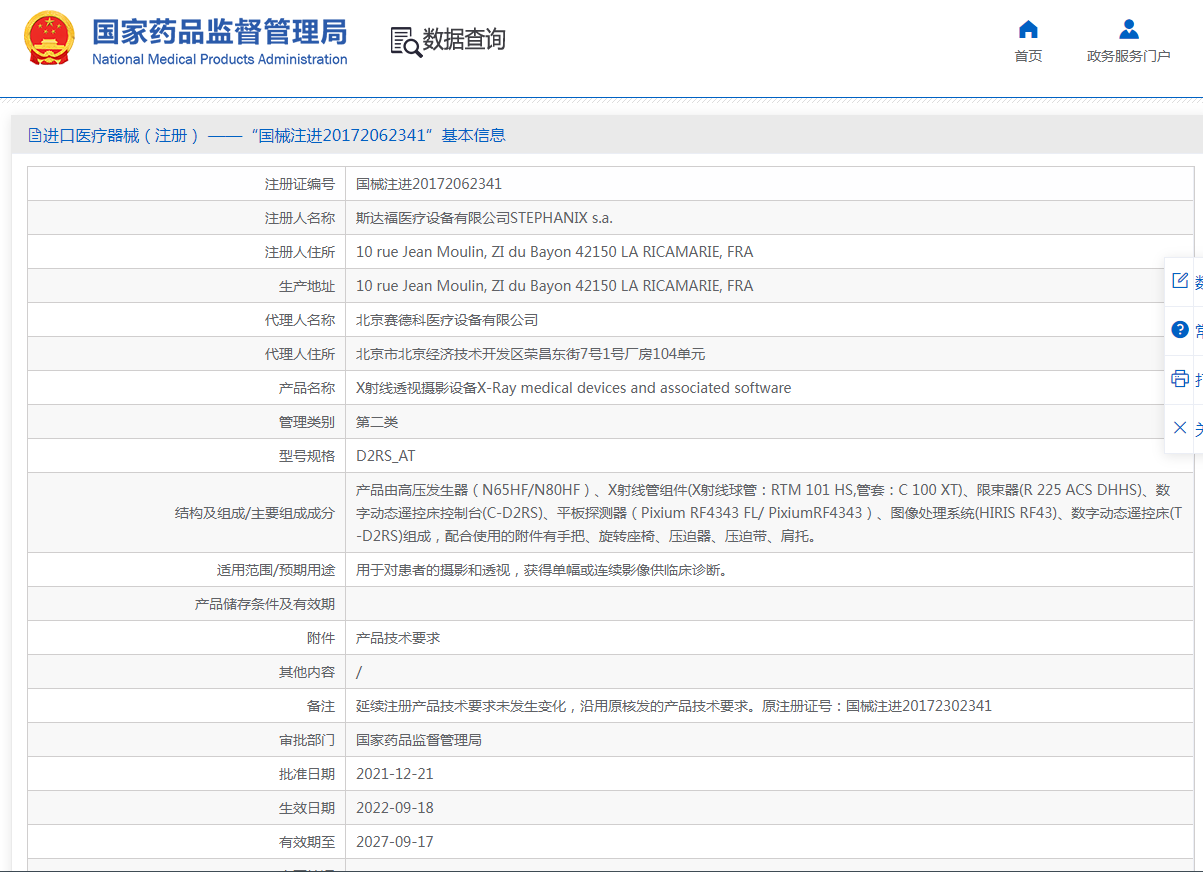This screenshot has width=1203, height=872.
Task: Click the 代理人名称 label cell
Action: pyautogui.click(x=186, y=320)
